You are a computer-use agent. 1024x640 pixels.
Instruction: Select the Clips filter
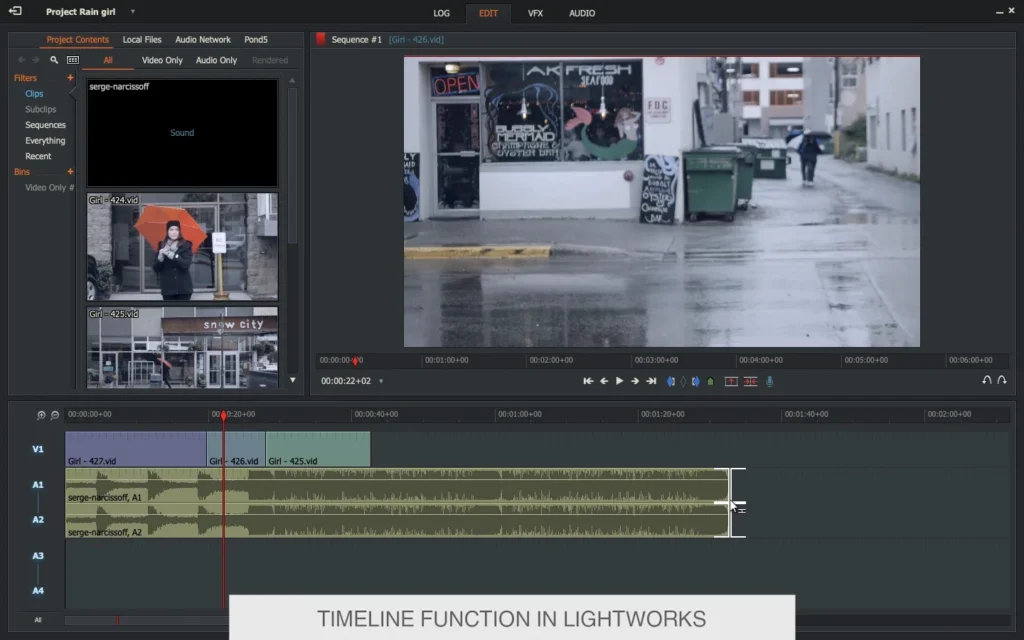click(x=34, y=94)
